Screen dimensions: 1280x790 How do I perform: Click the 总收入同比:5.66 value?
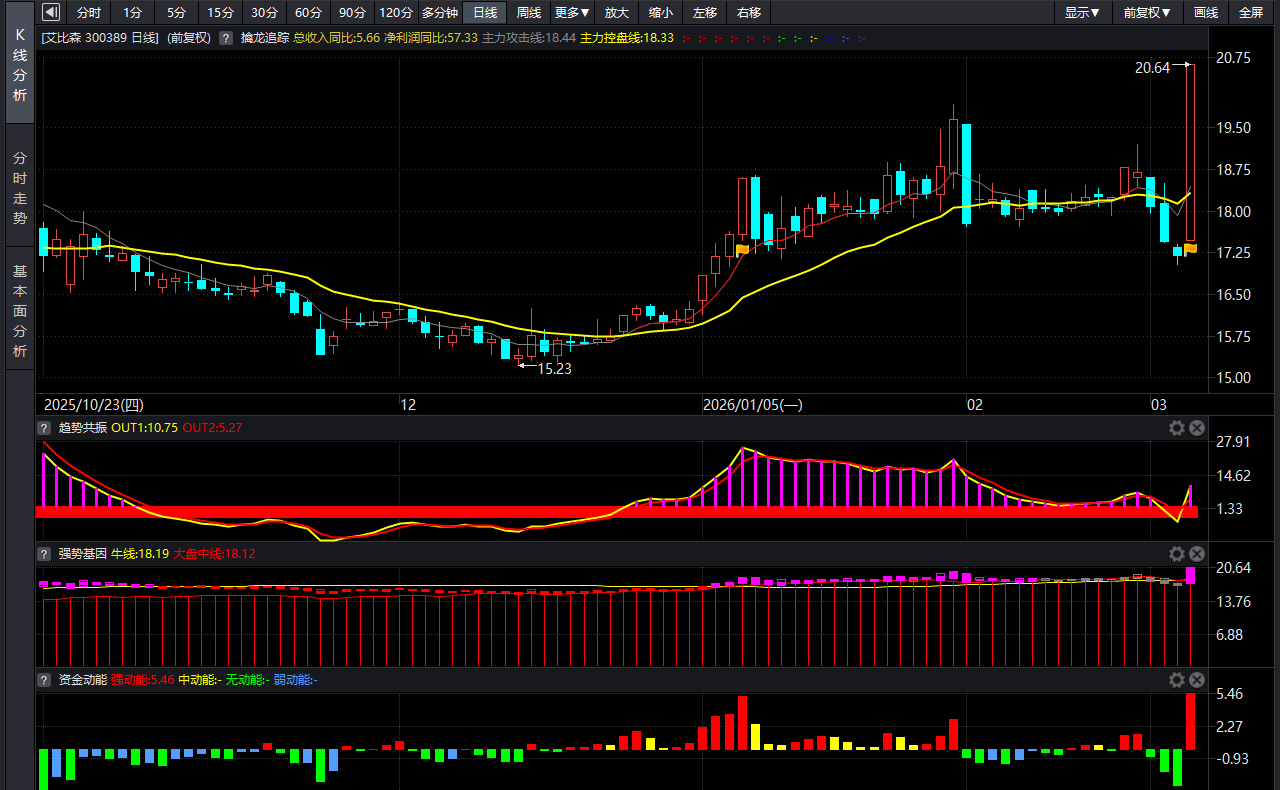[x=337, y=38]
